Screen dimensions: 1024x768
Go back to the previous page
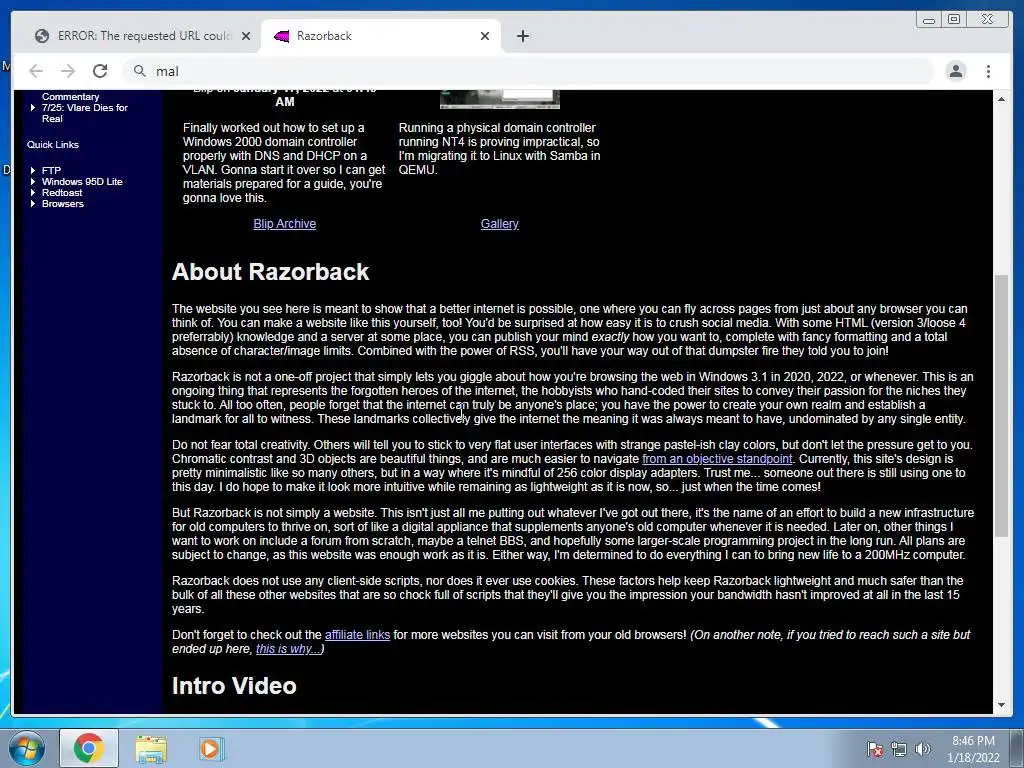click(36, 71)
